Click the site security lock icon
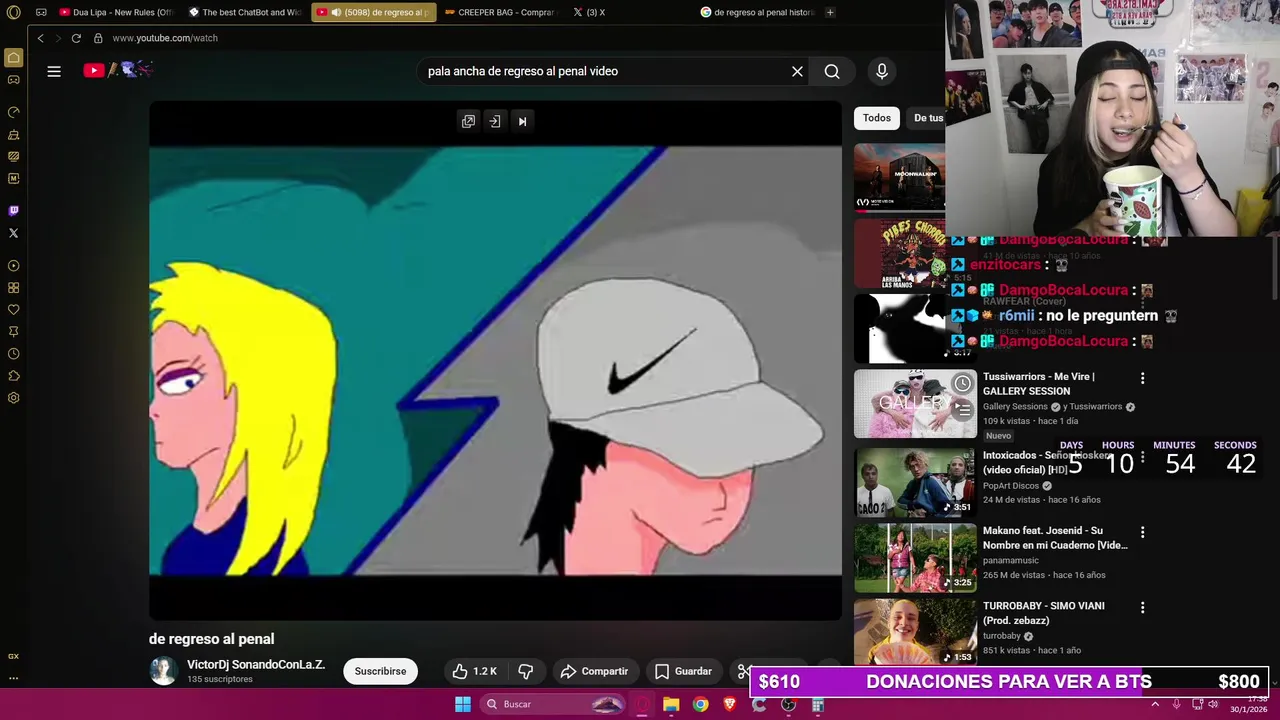Viewport: 1280px width, 720px height. pos(98,38)
